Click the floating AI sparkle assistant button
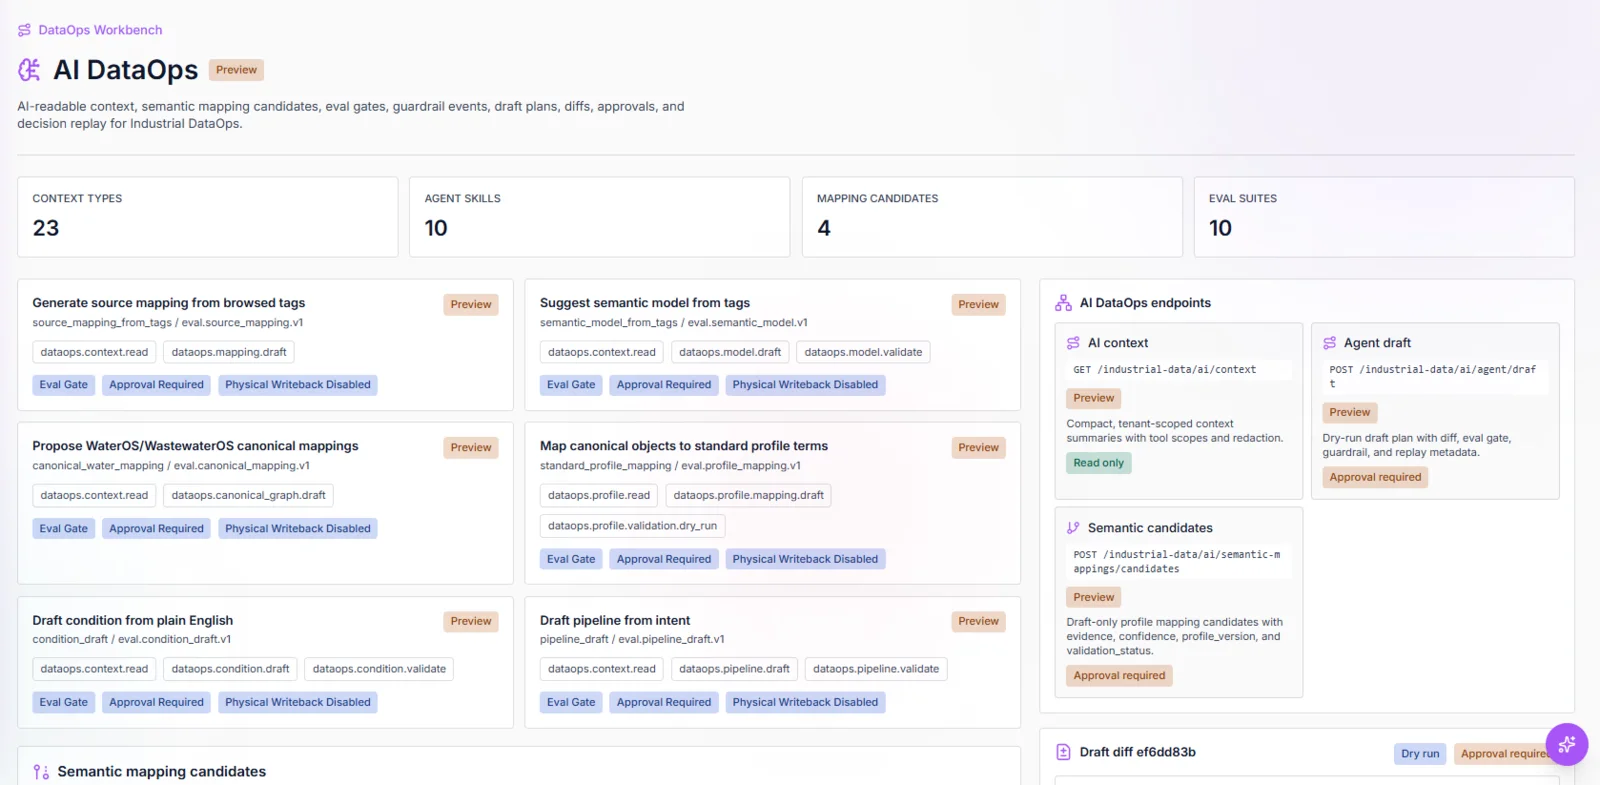The width and height of the screenshot is (1600, 785). coord(1566,744)
